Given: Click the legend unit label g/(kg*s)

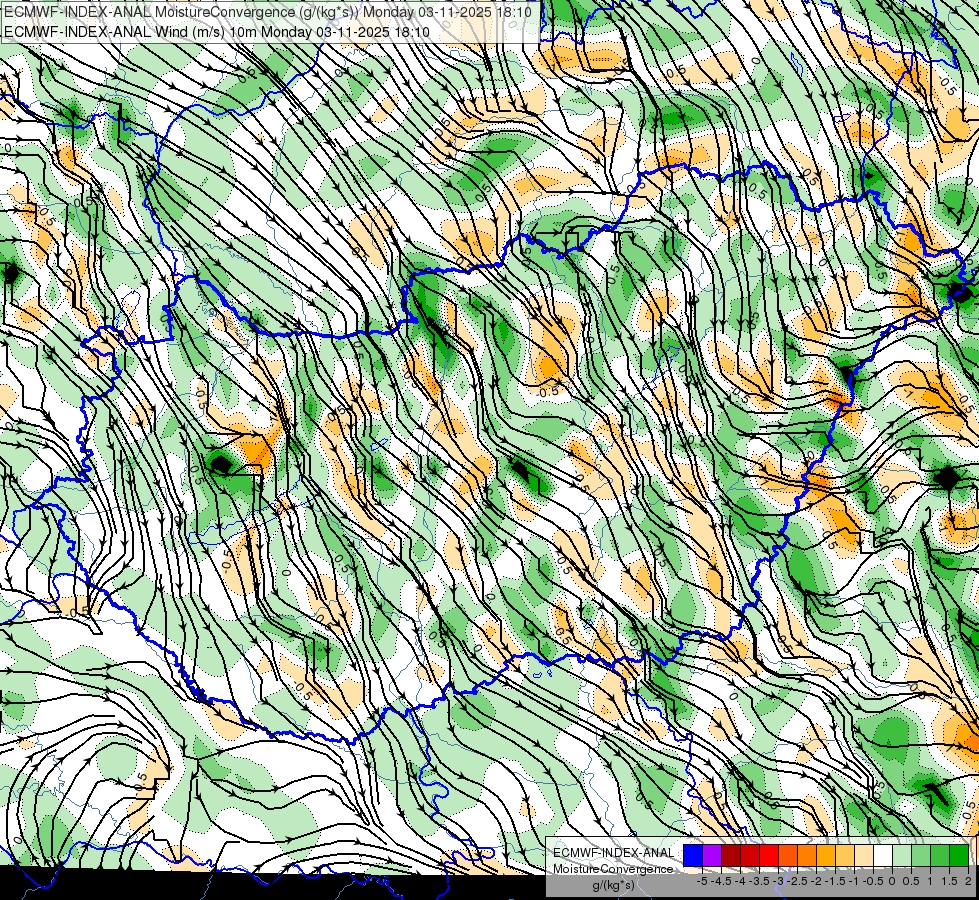Looking at the screenshot, I should pos(614,886).
